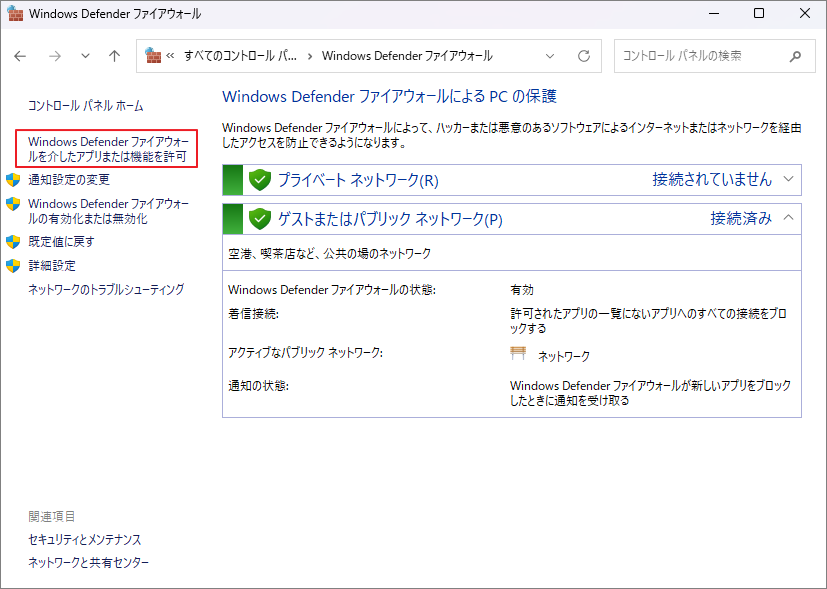Open コントロール パネル ホーム link
The image size is (827, 589).
click(85, 105)
